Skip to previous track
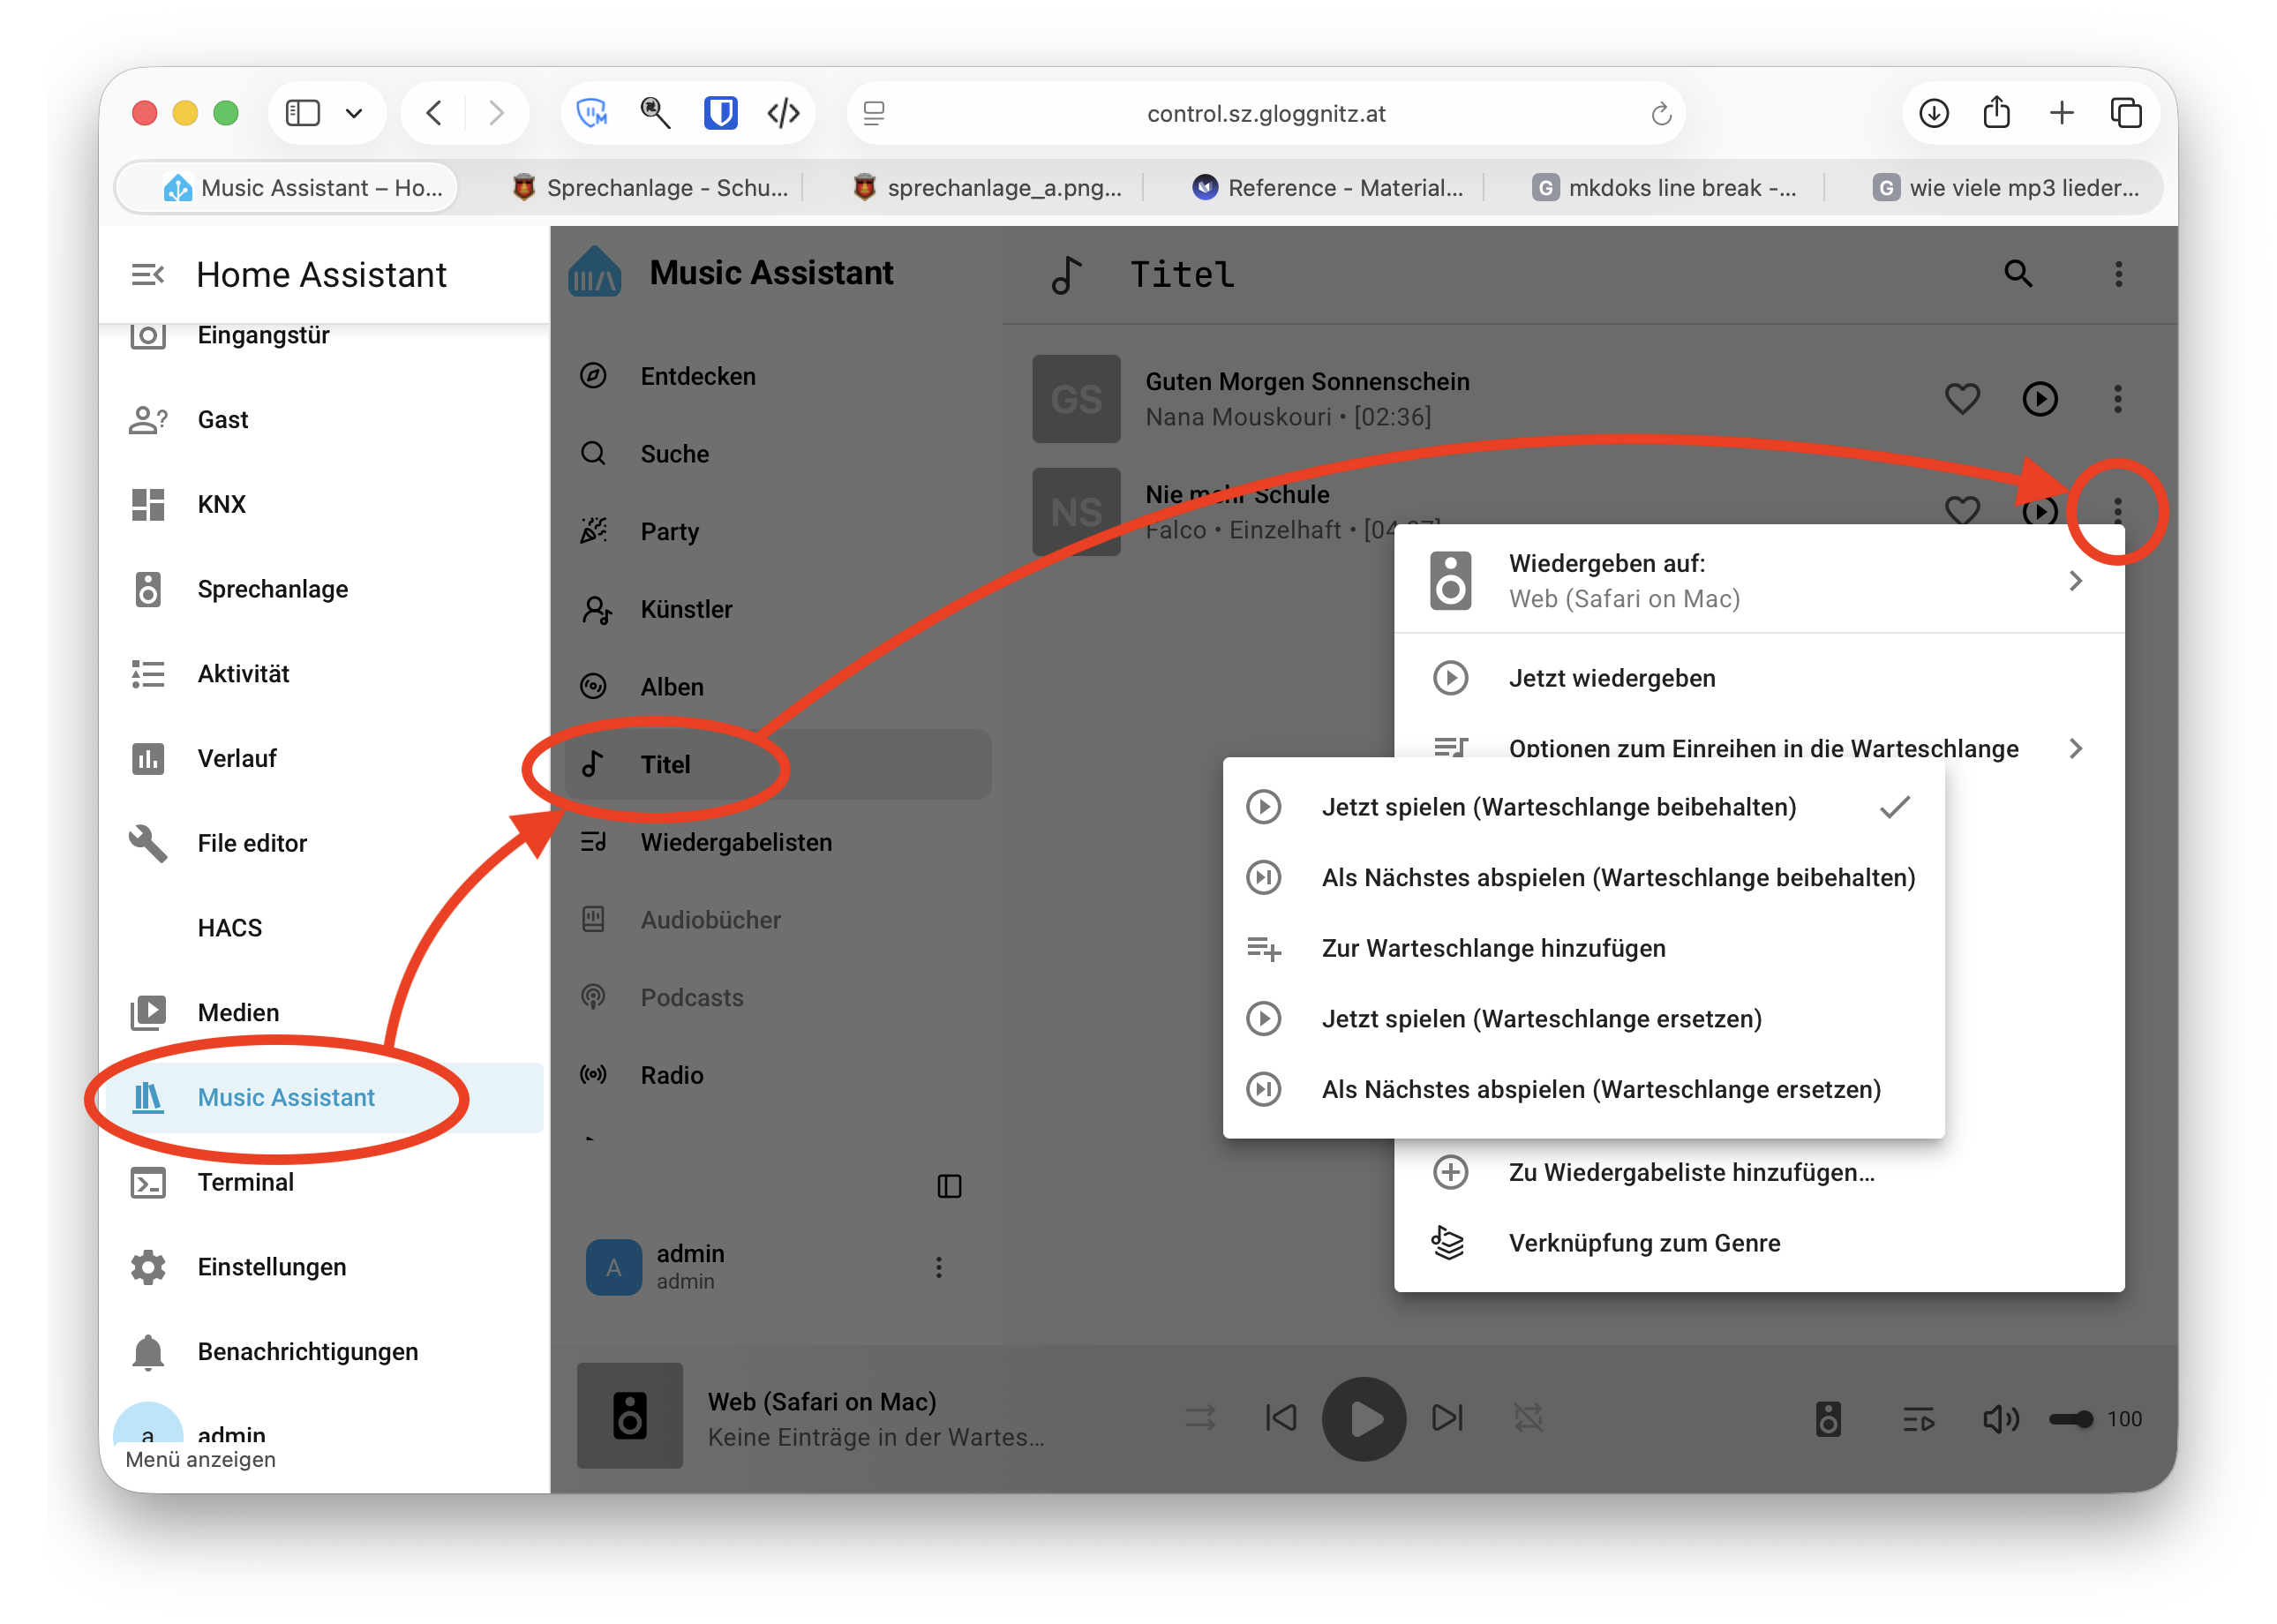2277x1624 pixels. tap(1280, 1418)
